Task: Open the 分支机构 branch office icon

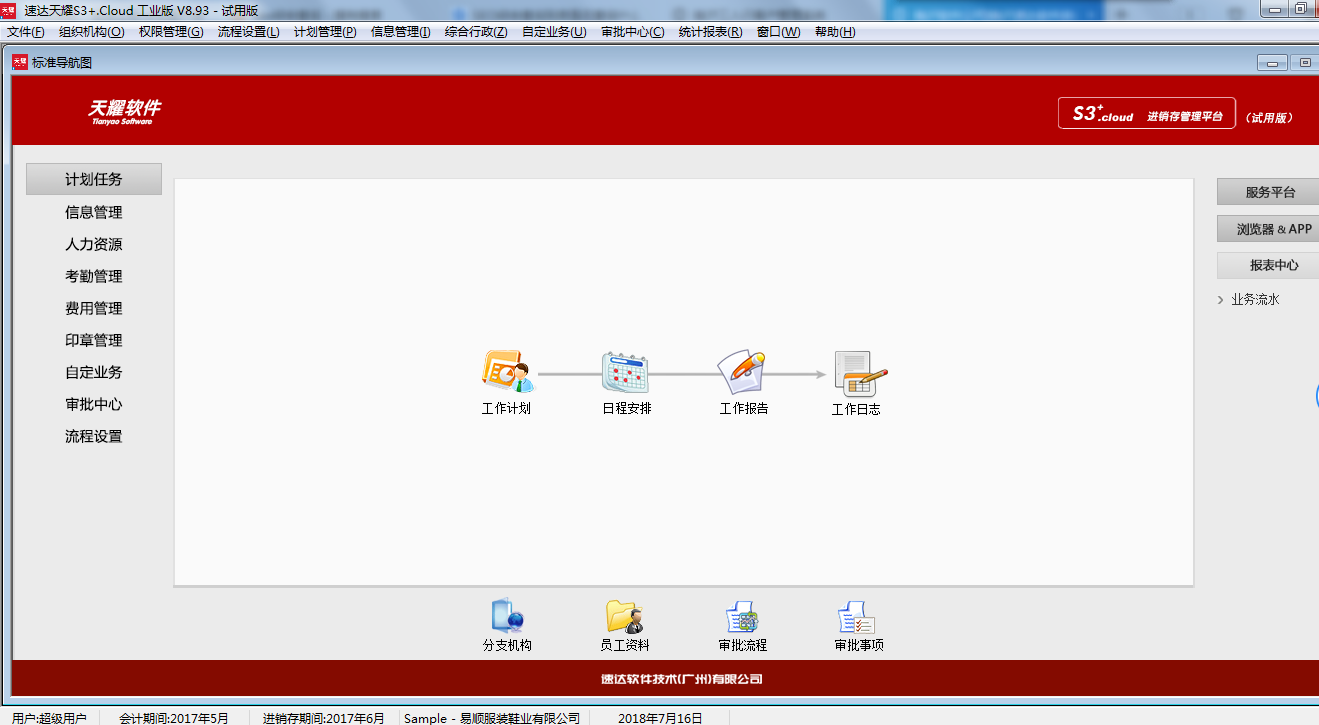Action: [507, 616]
